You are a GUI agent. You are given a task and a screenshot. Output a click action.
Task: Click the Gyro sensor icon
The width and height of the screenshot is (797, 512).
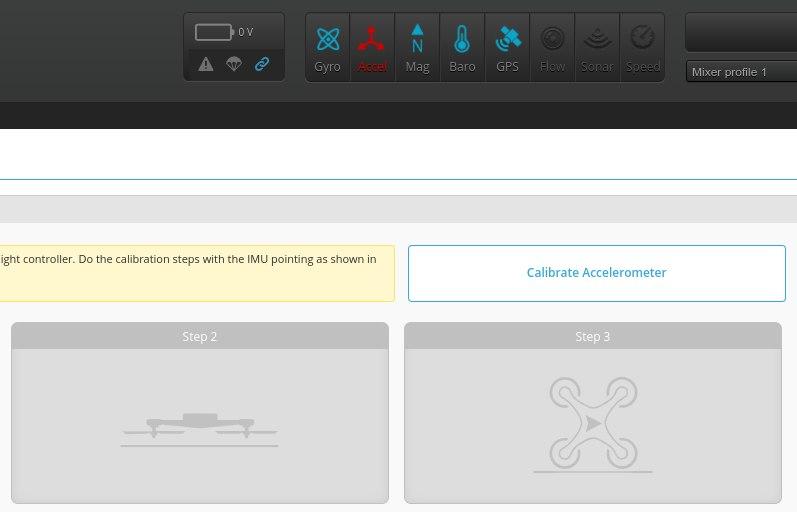pos(327,47)
